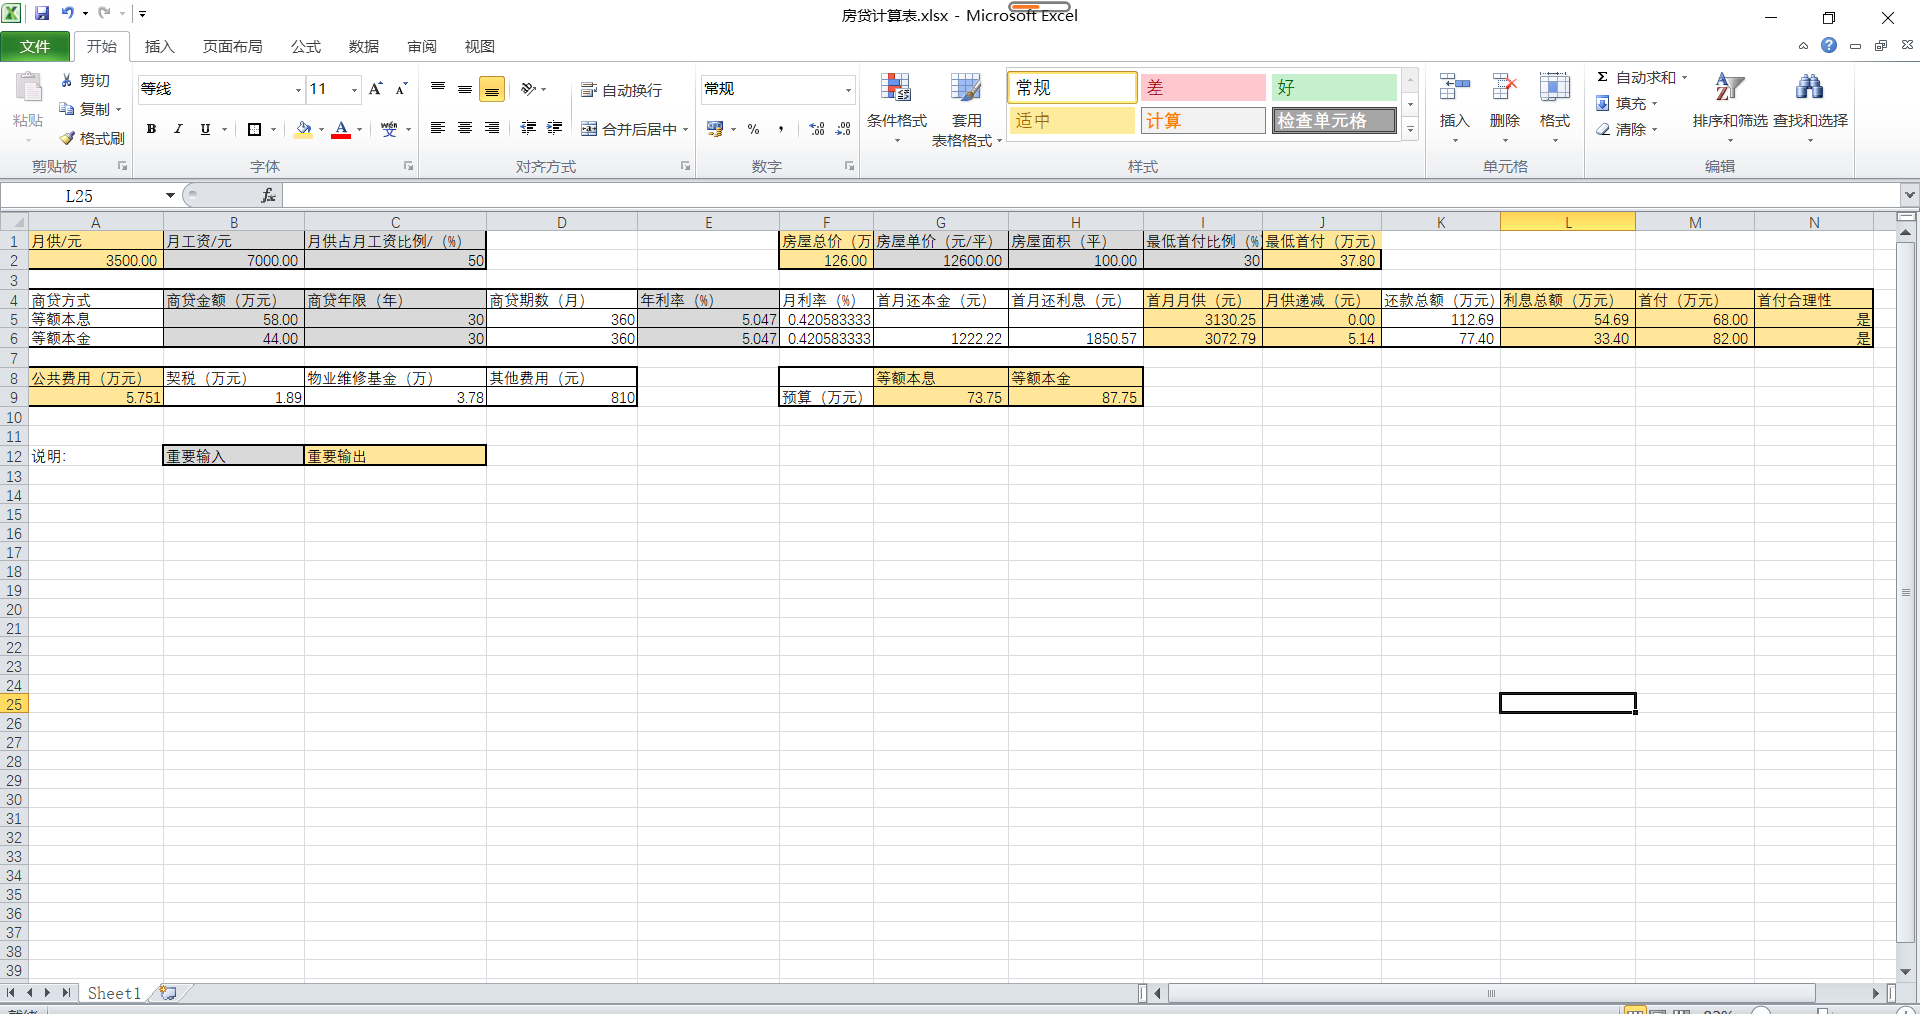Open the File (文件) tab
The height and width of the screenshot is (1014, 1920).
point(35,46)
